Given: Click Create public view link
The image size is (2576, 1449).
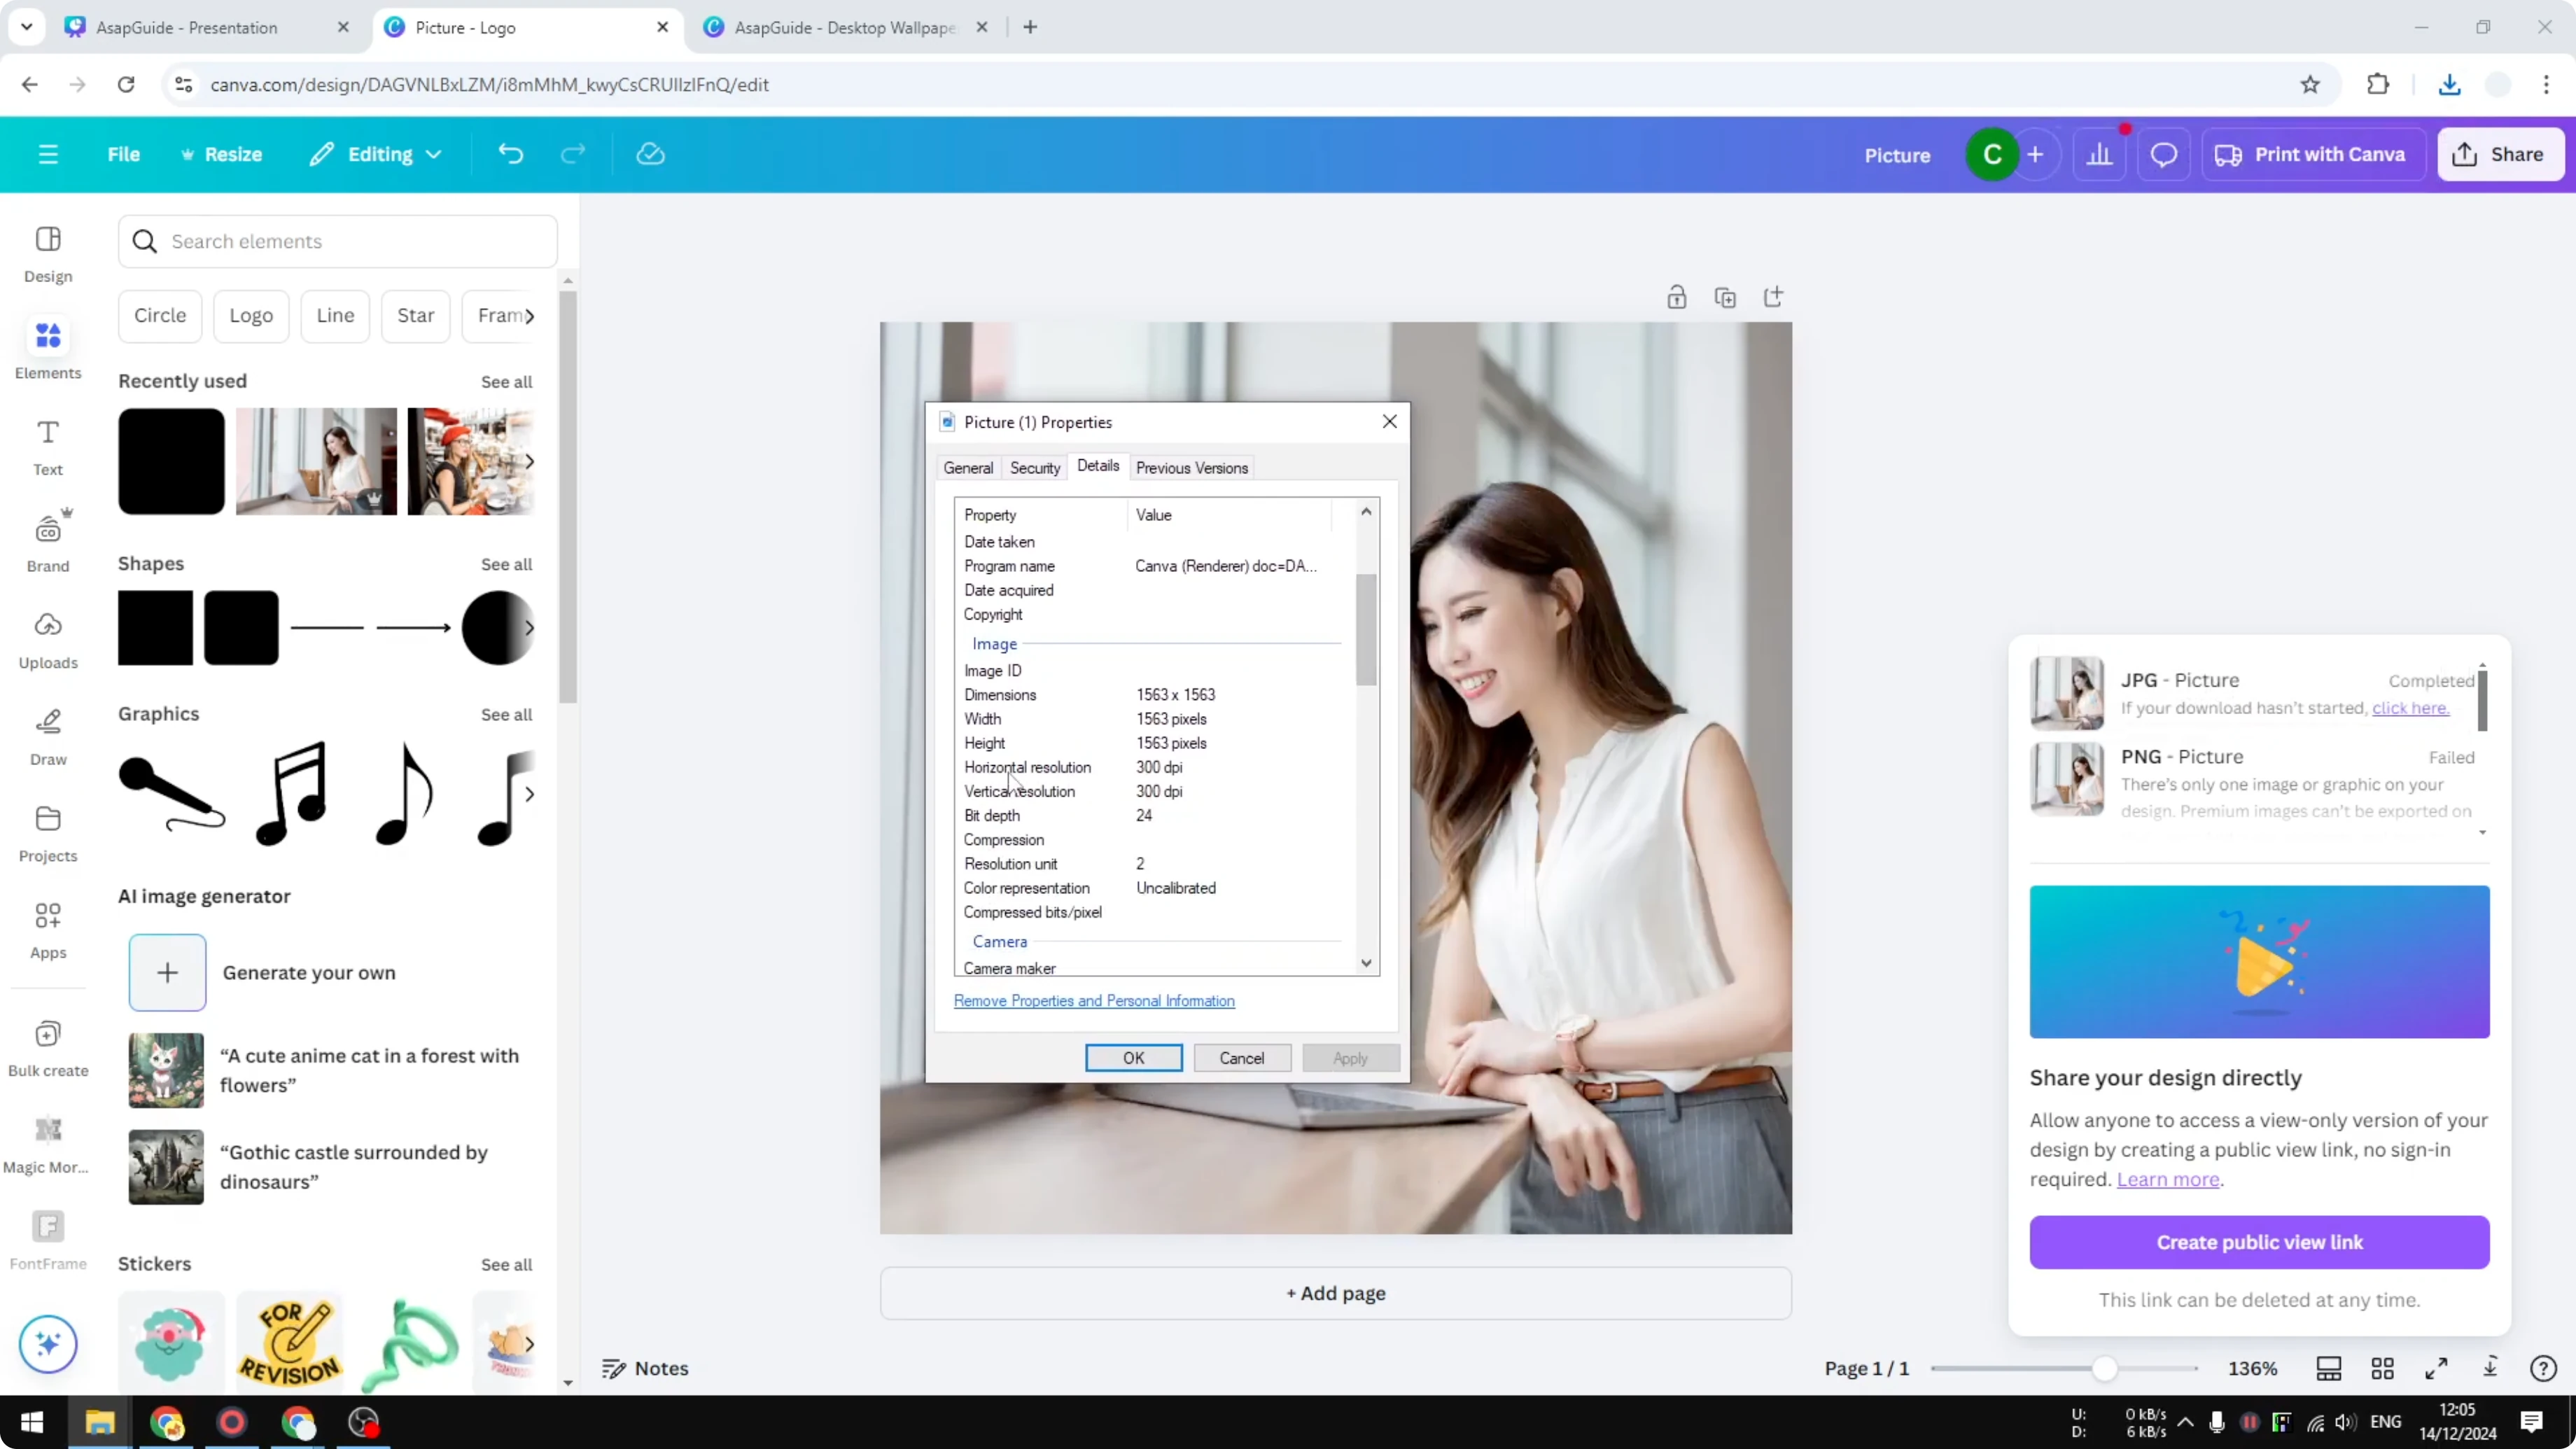Looking at the screenshot, I should click(x=2259, y=1242).
